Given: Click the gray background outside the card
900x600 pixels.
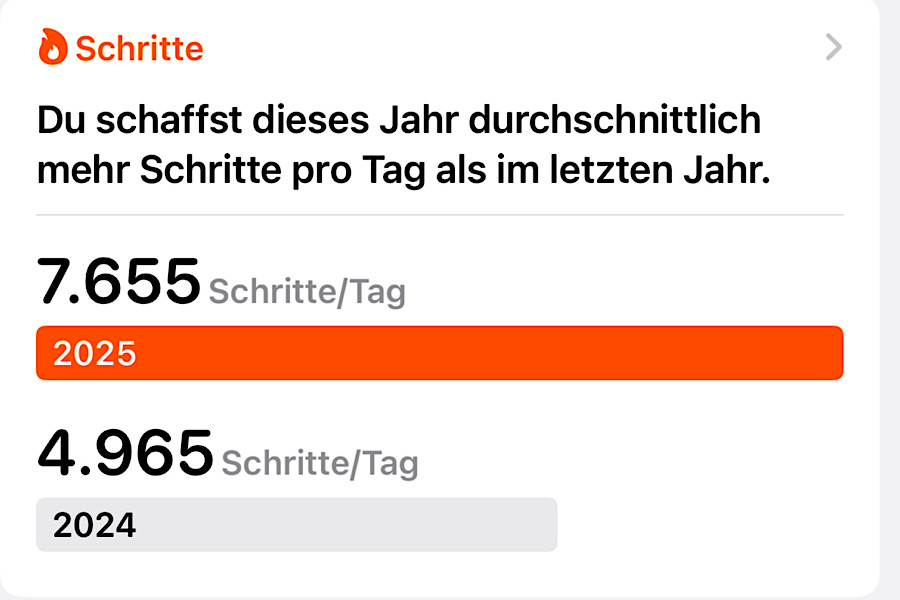Looking at the screenshot, I should click(x=889, y=300).
